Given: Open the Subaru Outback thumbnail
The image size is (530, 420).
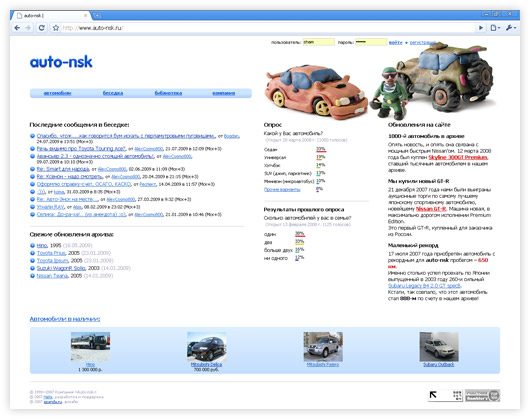Looking at the screenshot, I should 439,347.
